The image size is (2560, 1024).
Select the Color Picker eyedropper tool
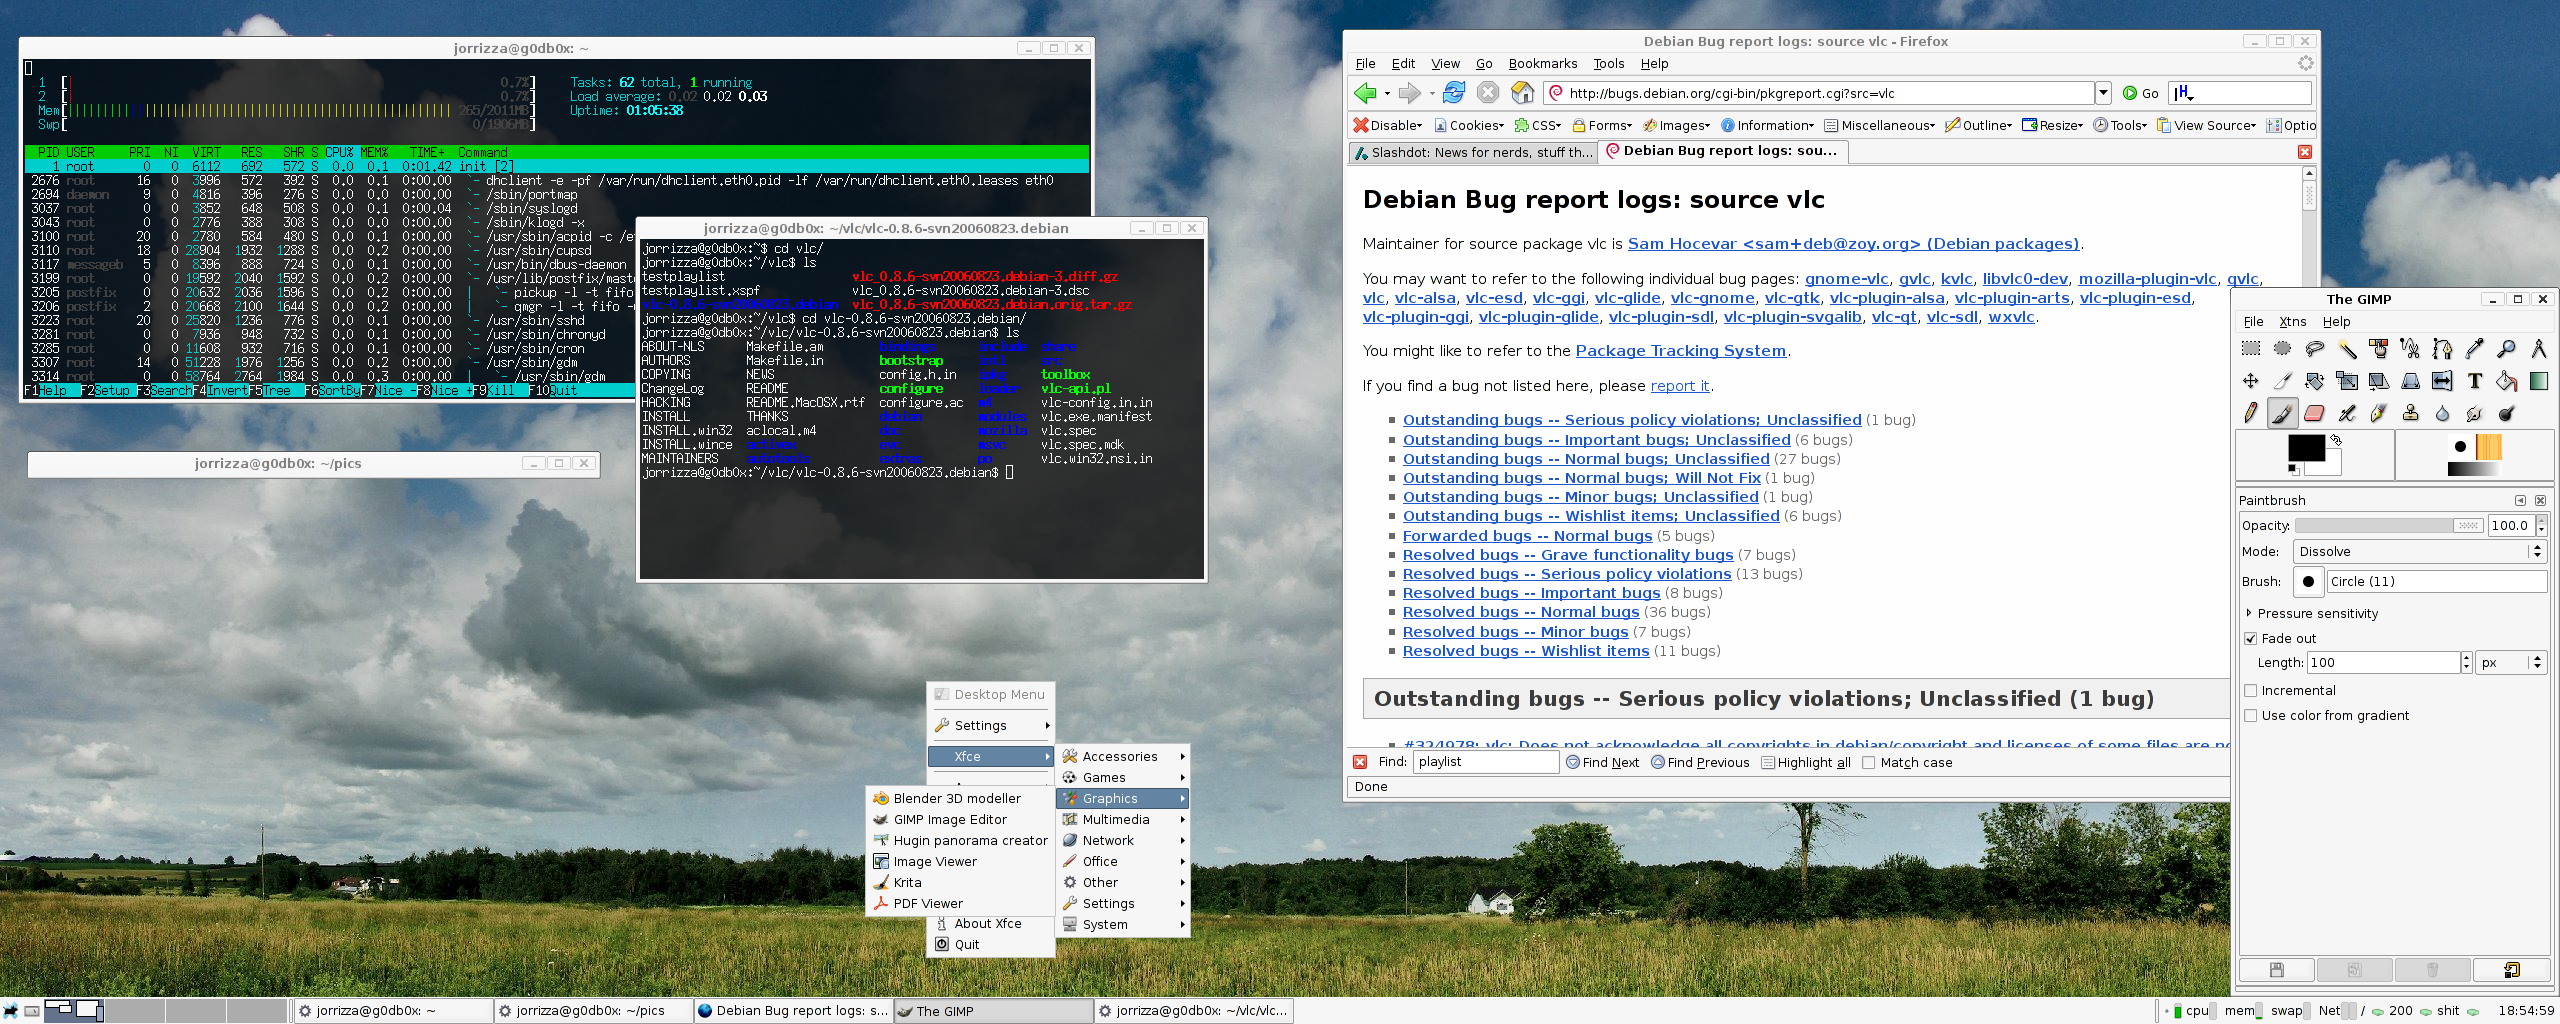click(x=2475, y=349)
